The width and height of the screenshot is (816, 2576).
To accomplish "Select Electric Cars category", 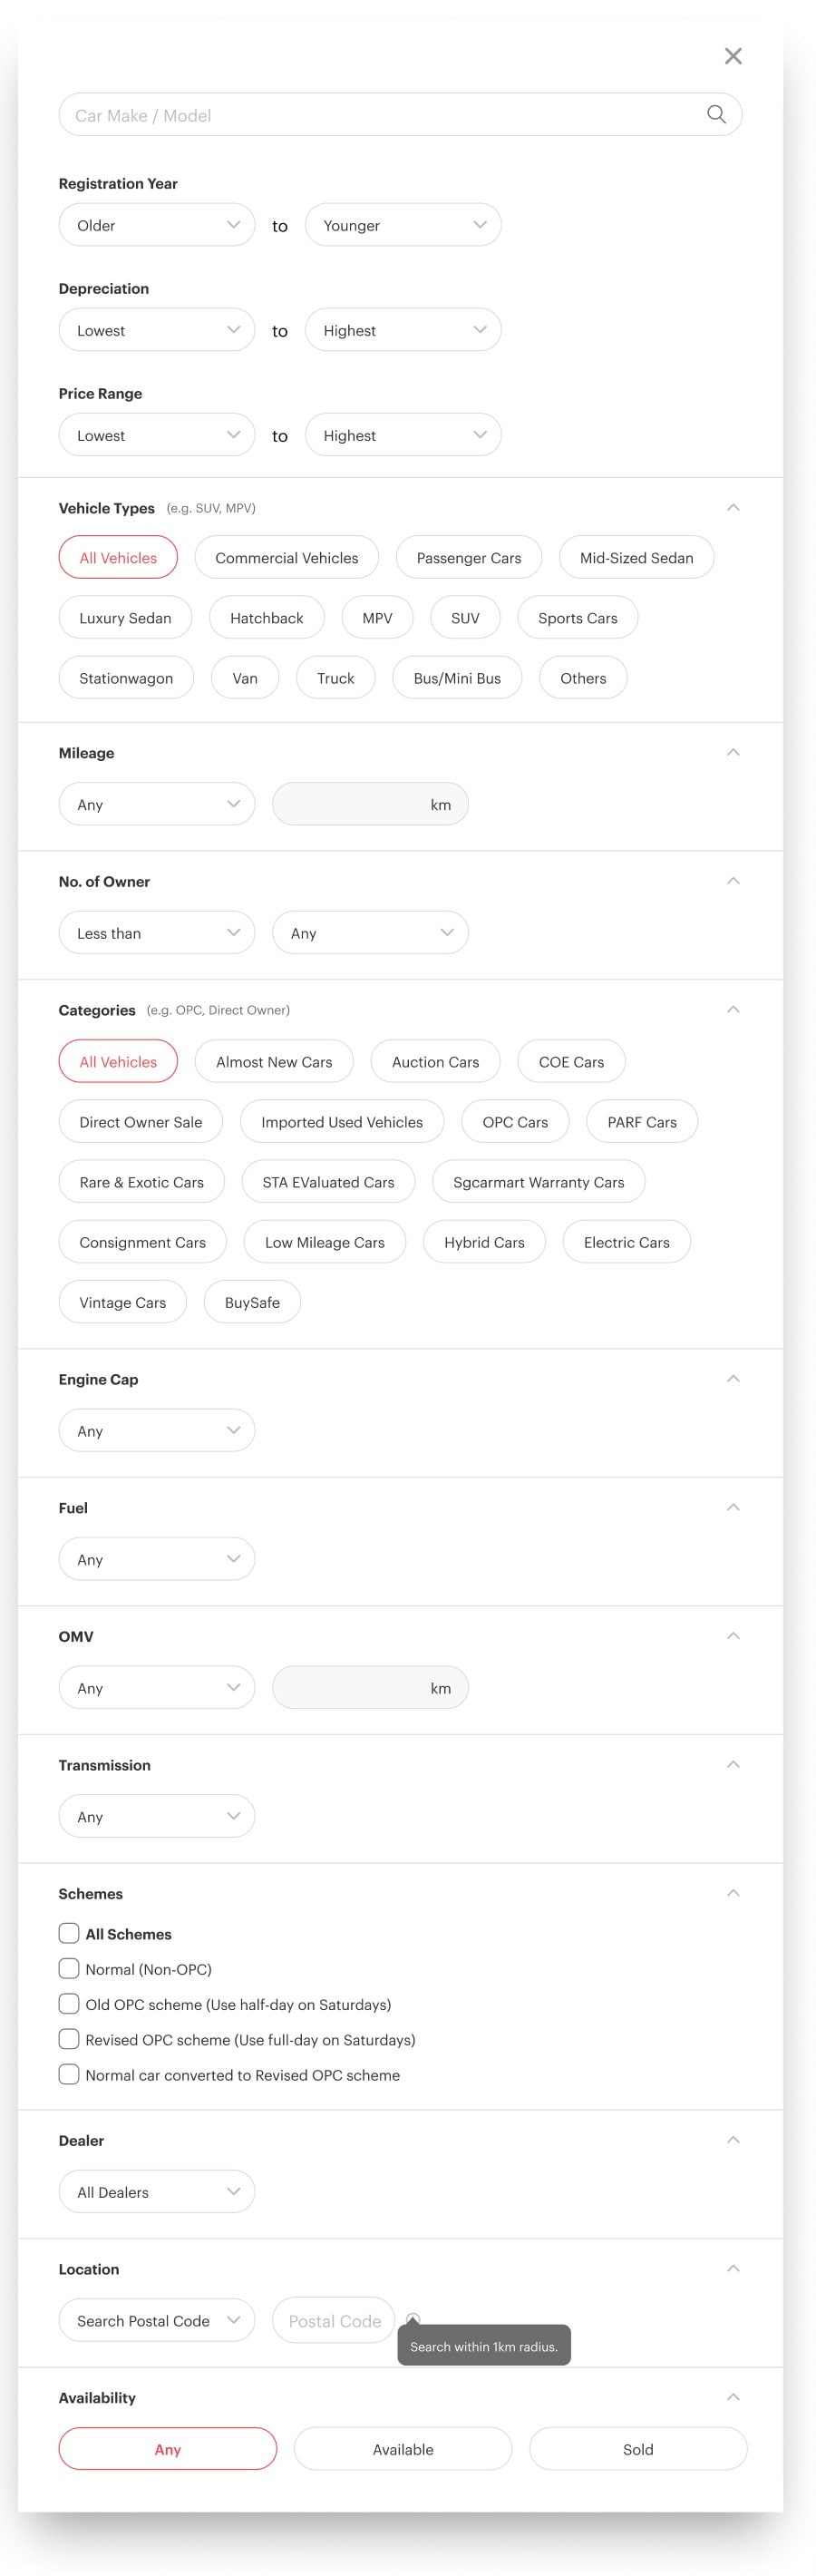I will [626, 1241].
